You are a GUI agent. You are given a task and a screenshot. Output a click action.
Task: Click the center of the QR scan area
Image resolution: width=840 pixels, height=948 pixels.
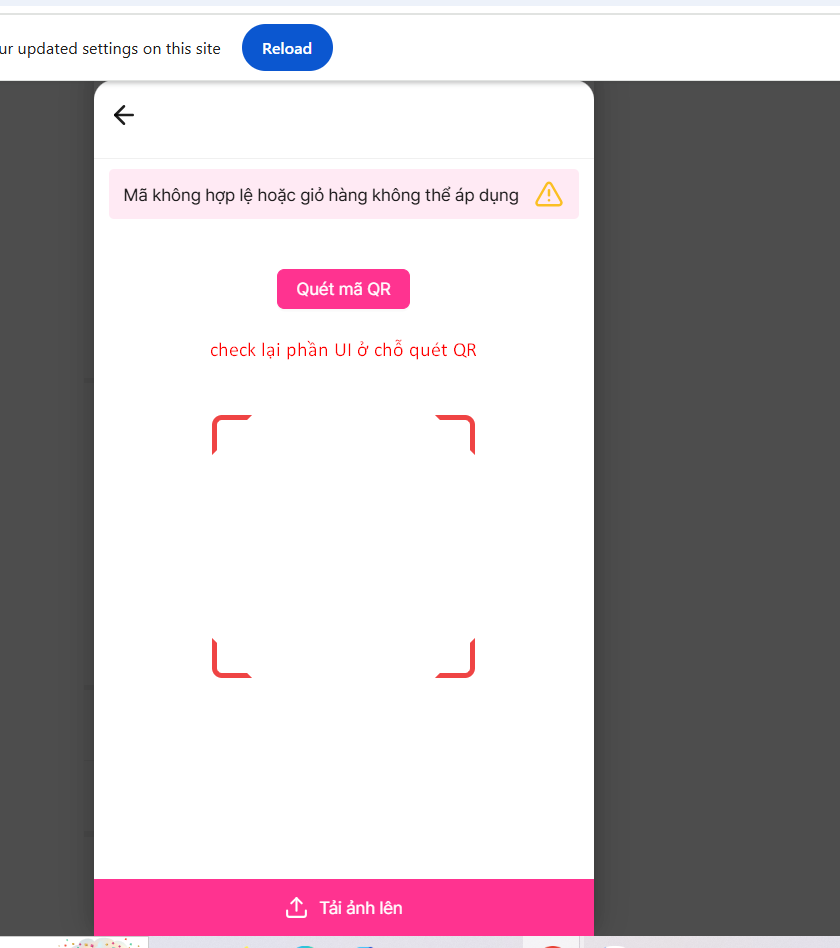click(x=343, y=546)
